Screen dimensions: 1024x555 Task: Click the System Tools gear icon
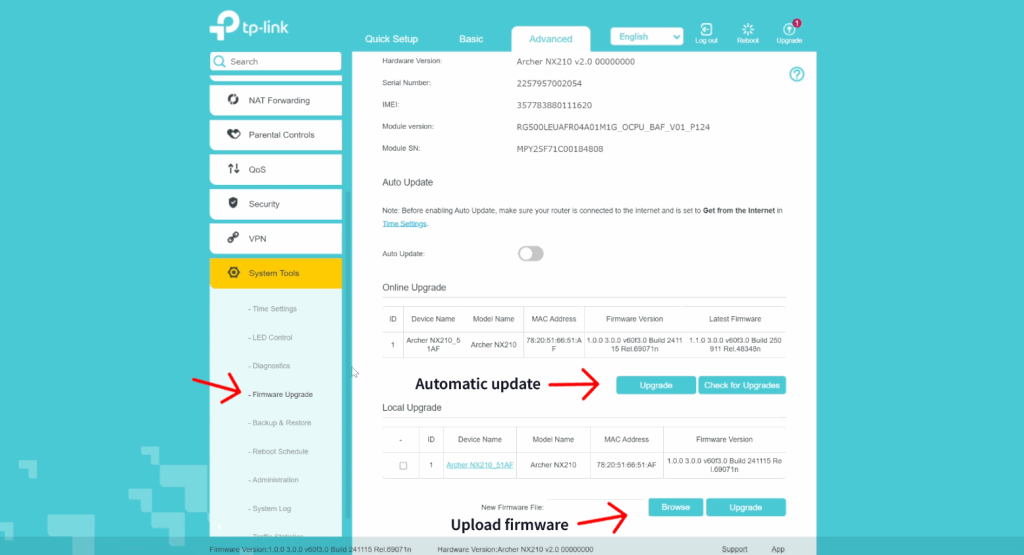tap(233, 273)
